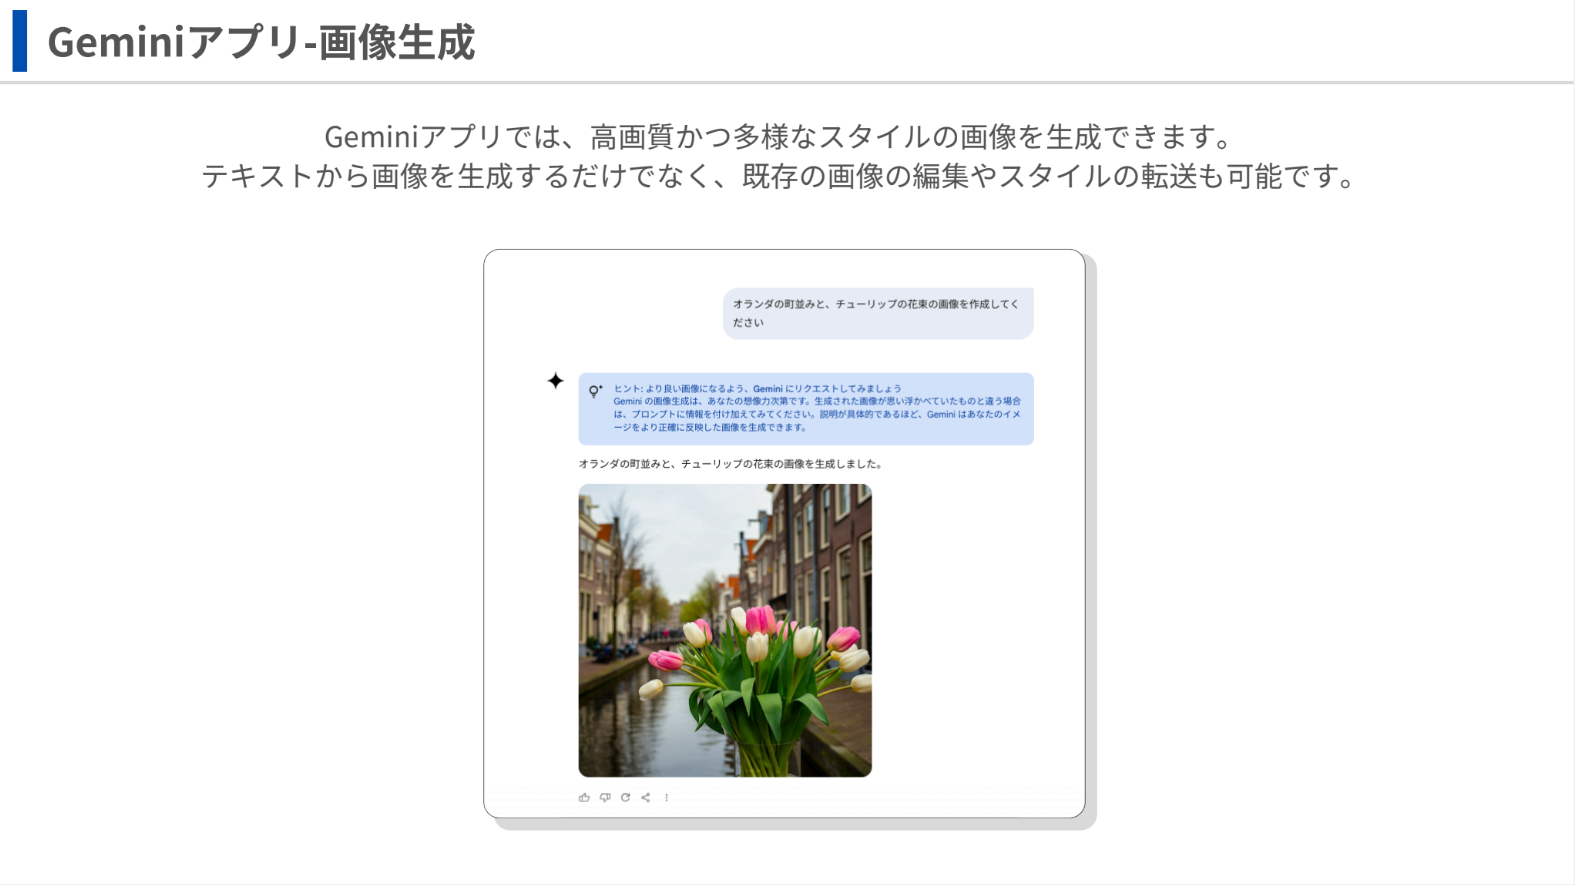Click the Gemini sparkle icon beside the response

(556, 381)
